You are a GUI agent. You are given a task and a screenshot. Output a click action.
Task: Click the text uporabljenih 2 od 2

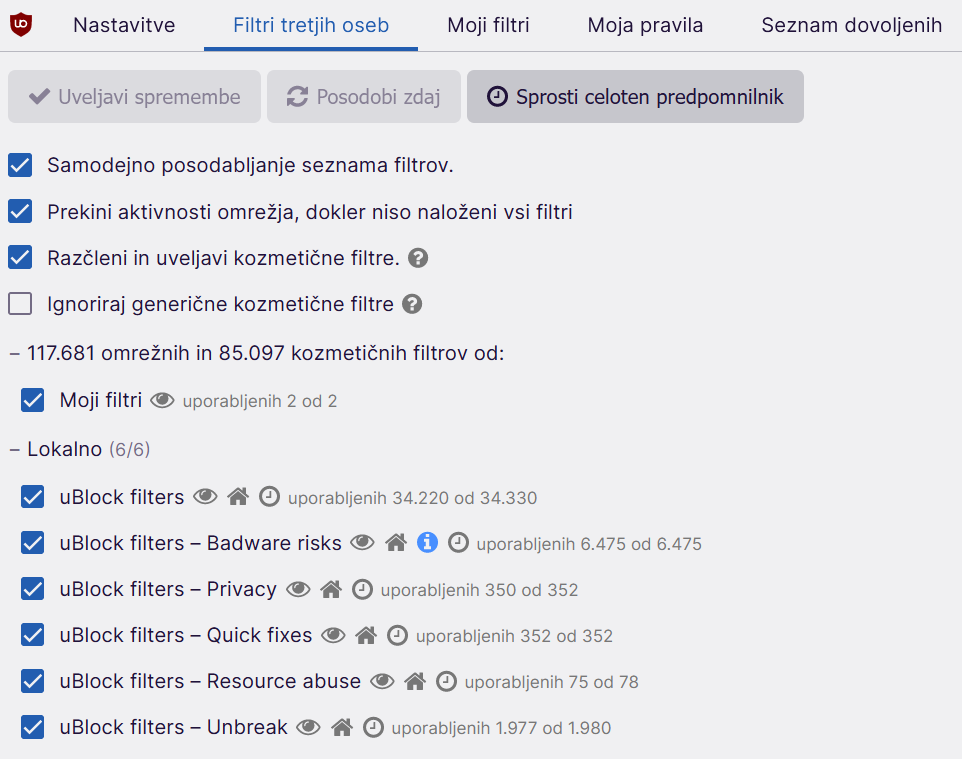coord(260,401)
